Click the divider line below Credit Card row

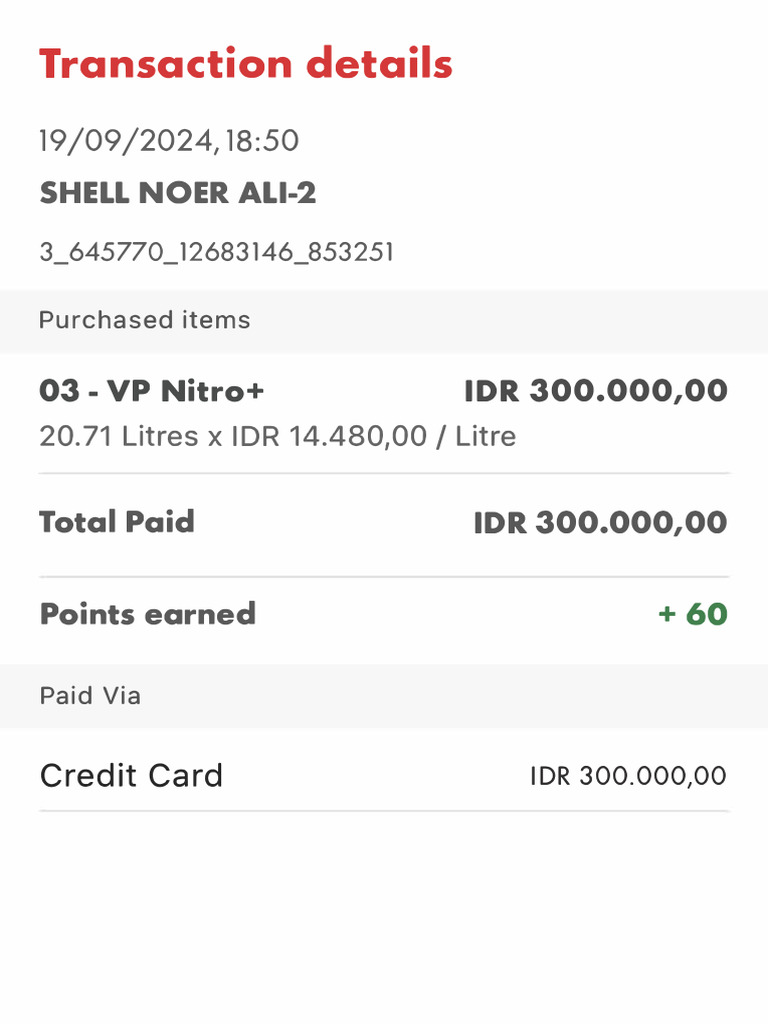384,811
